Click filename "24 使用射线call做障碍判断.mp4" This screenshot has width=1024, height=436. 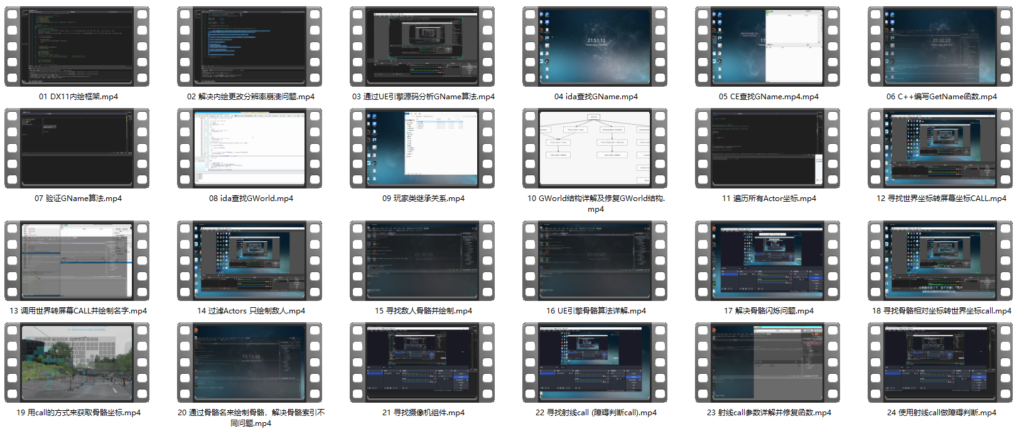942,413
